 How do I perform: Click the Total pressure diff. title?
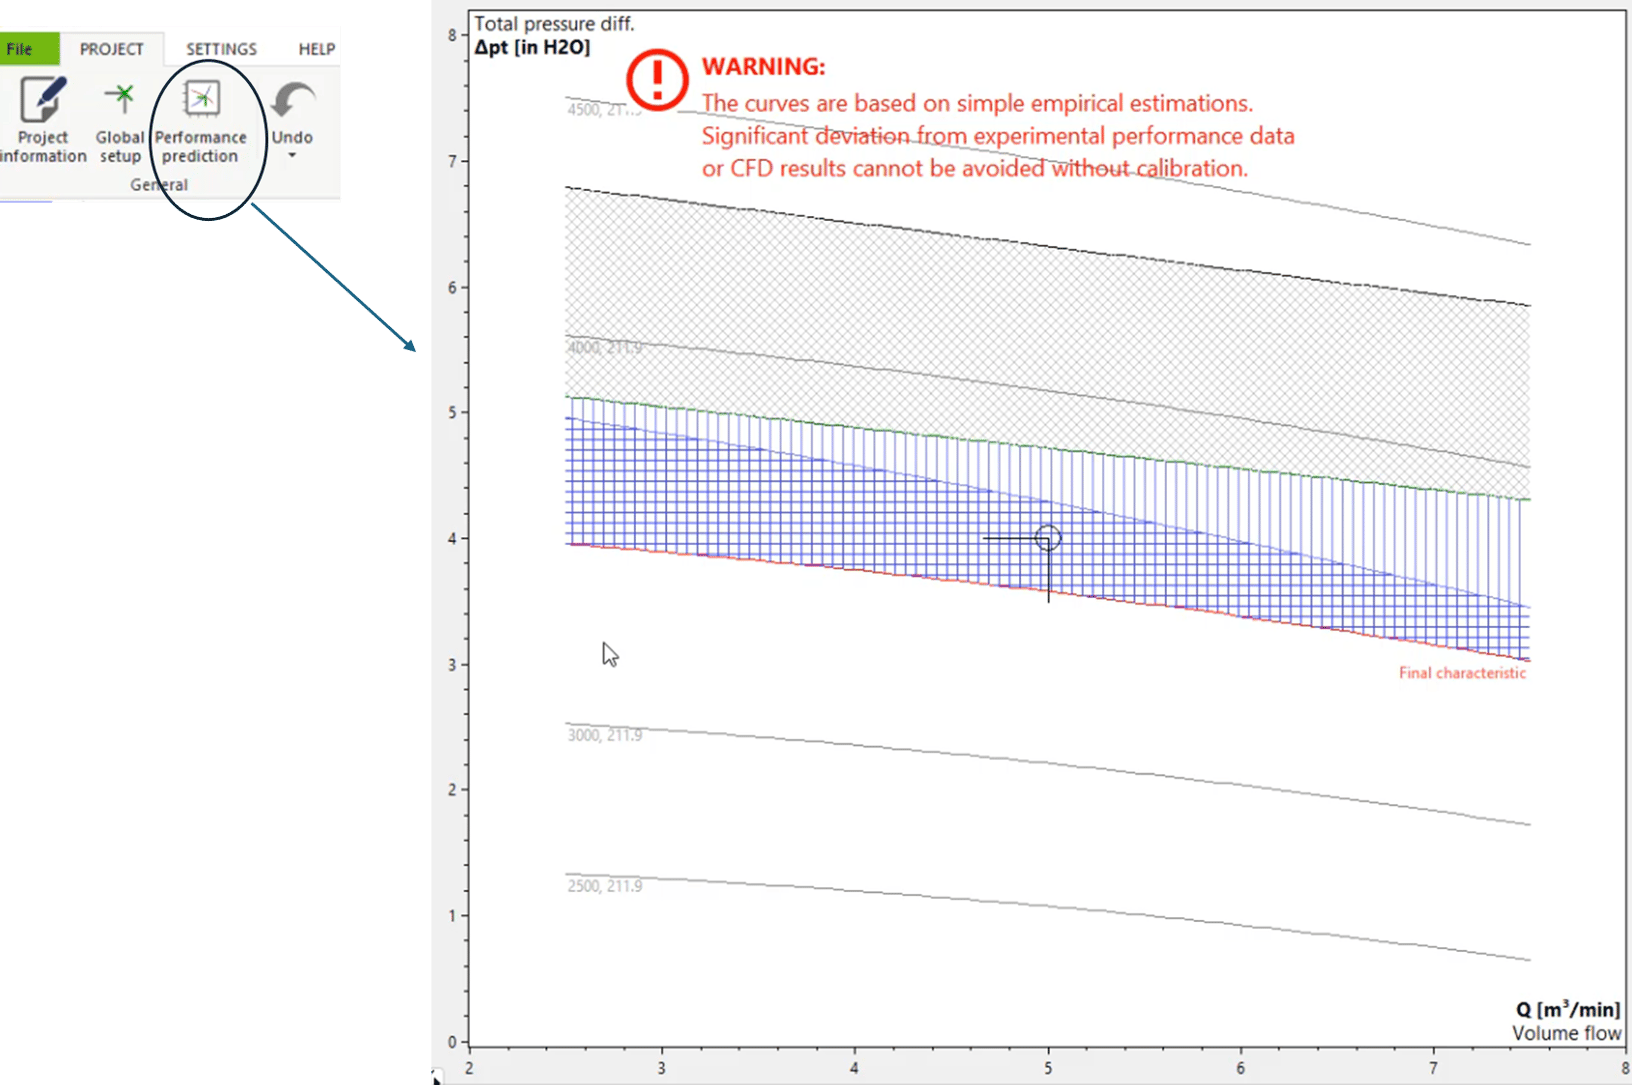point(553,23)
